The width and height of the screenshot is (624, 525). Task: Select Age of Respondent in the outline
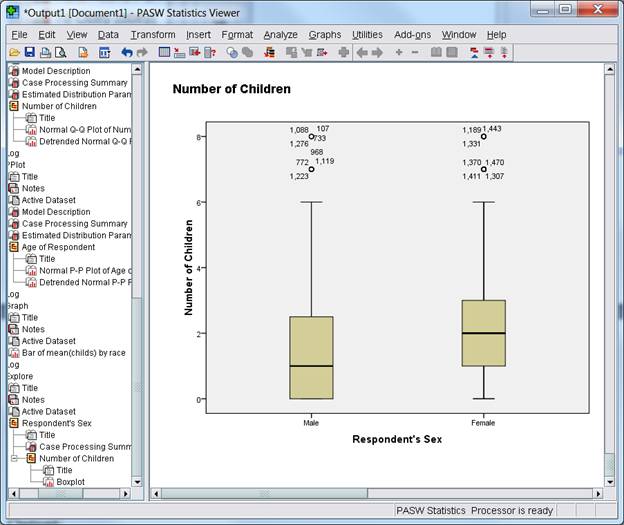[58, 247]
